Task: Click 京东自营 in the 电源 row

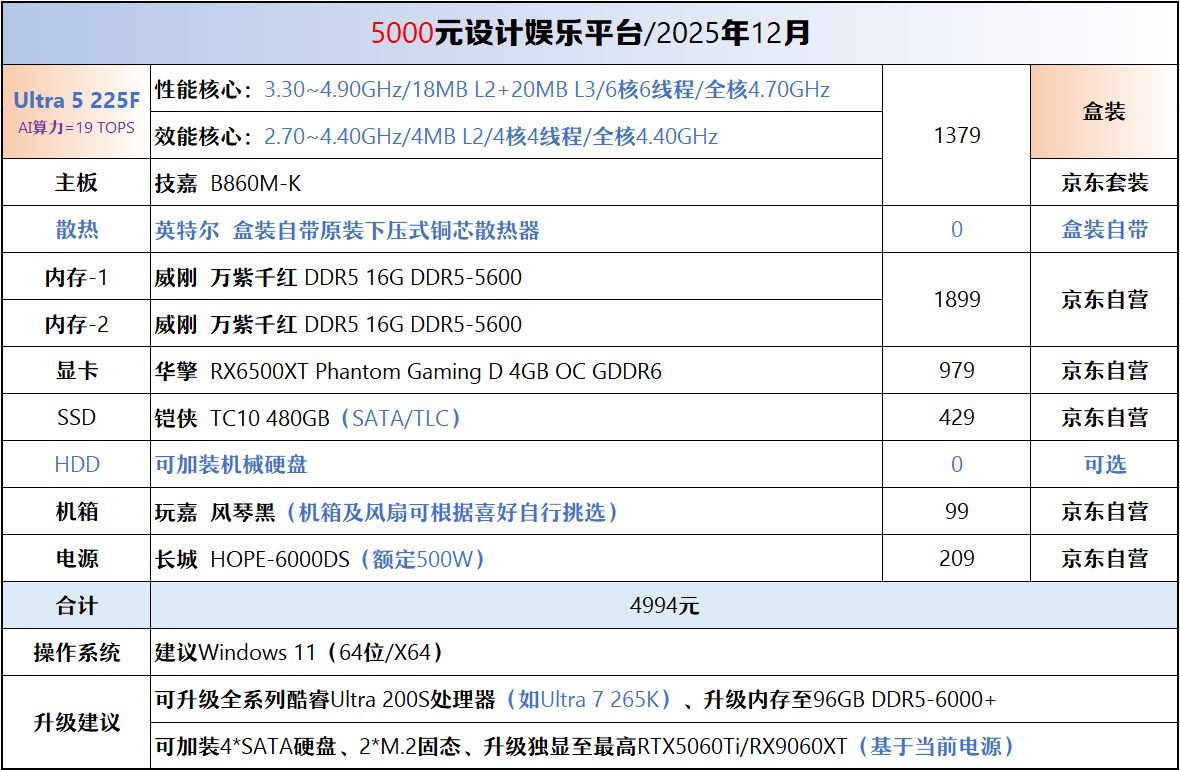Action: pos(1104,558)
